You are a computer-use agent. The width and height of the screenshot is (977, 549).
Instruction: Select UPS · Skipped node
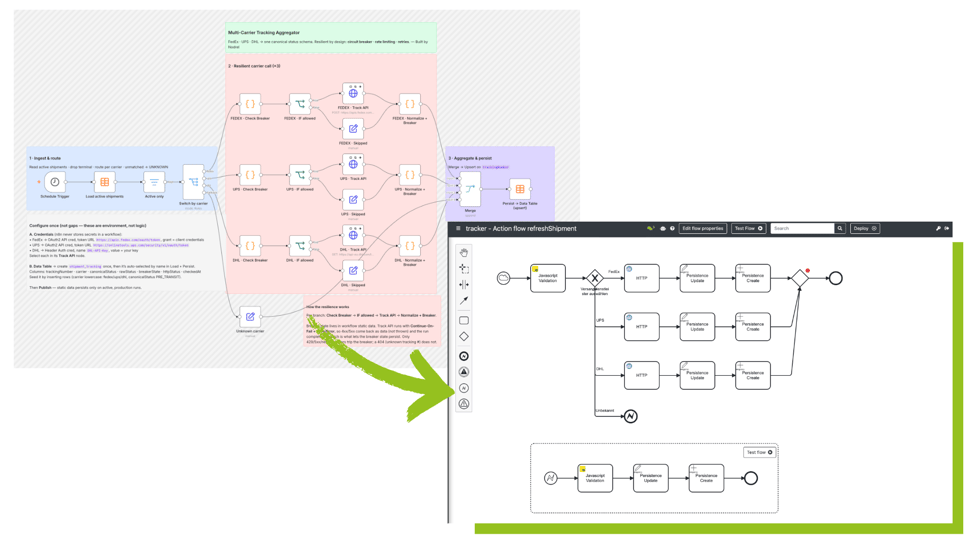pyautogui.click(x=353, y=200)
